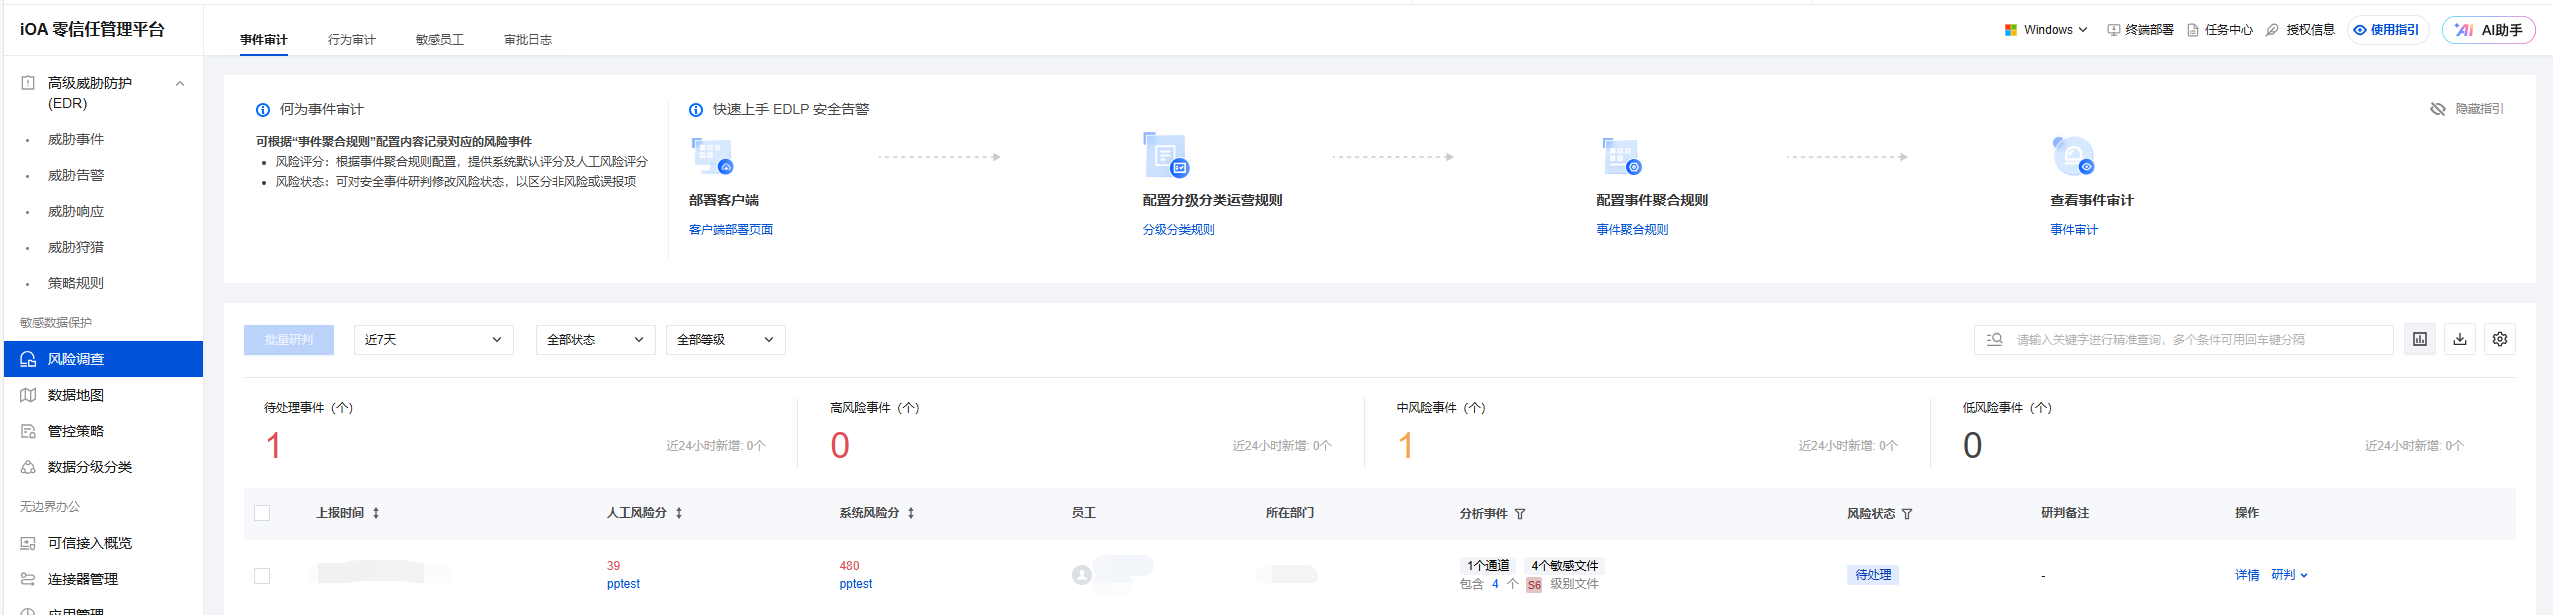Click the 部署客户端 step icon
The width and height of the screenshot is (2553, 615).
(712, 156)
